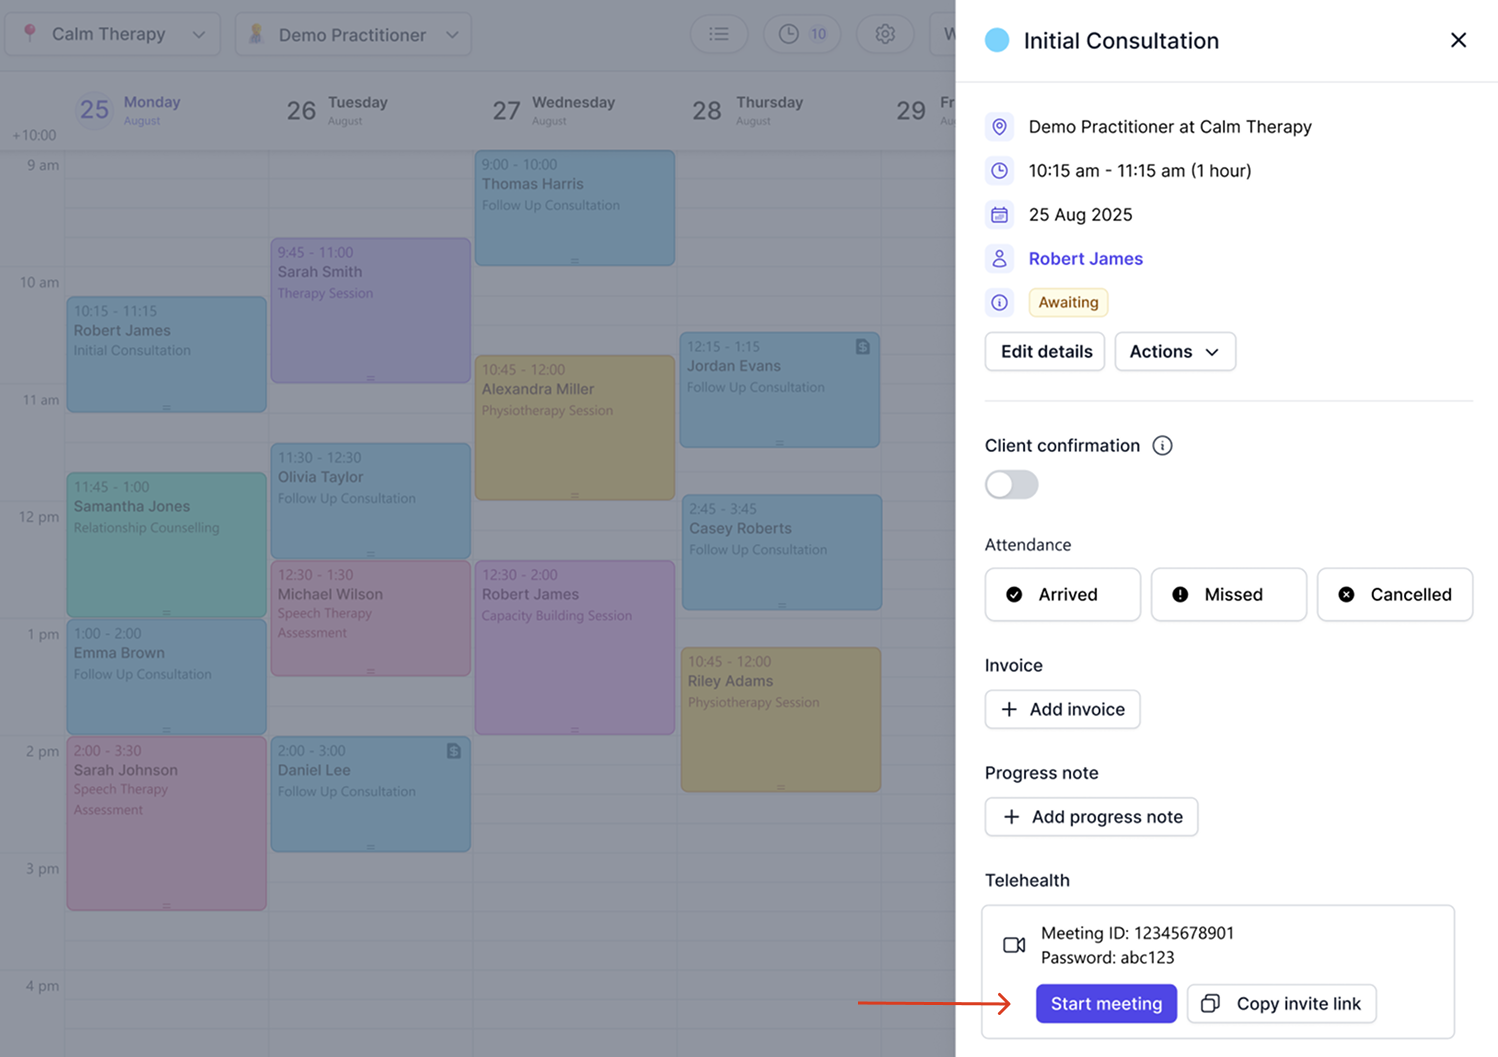Click the list view icon in toolbar
This screenshot has width=1498, height=1057.
pos(718,34)
